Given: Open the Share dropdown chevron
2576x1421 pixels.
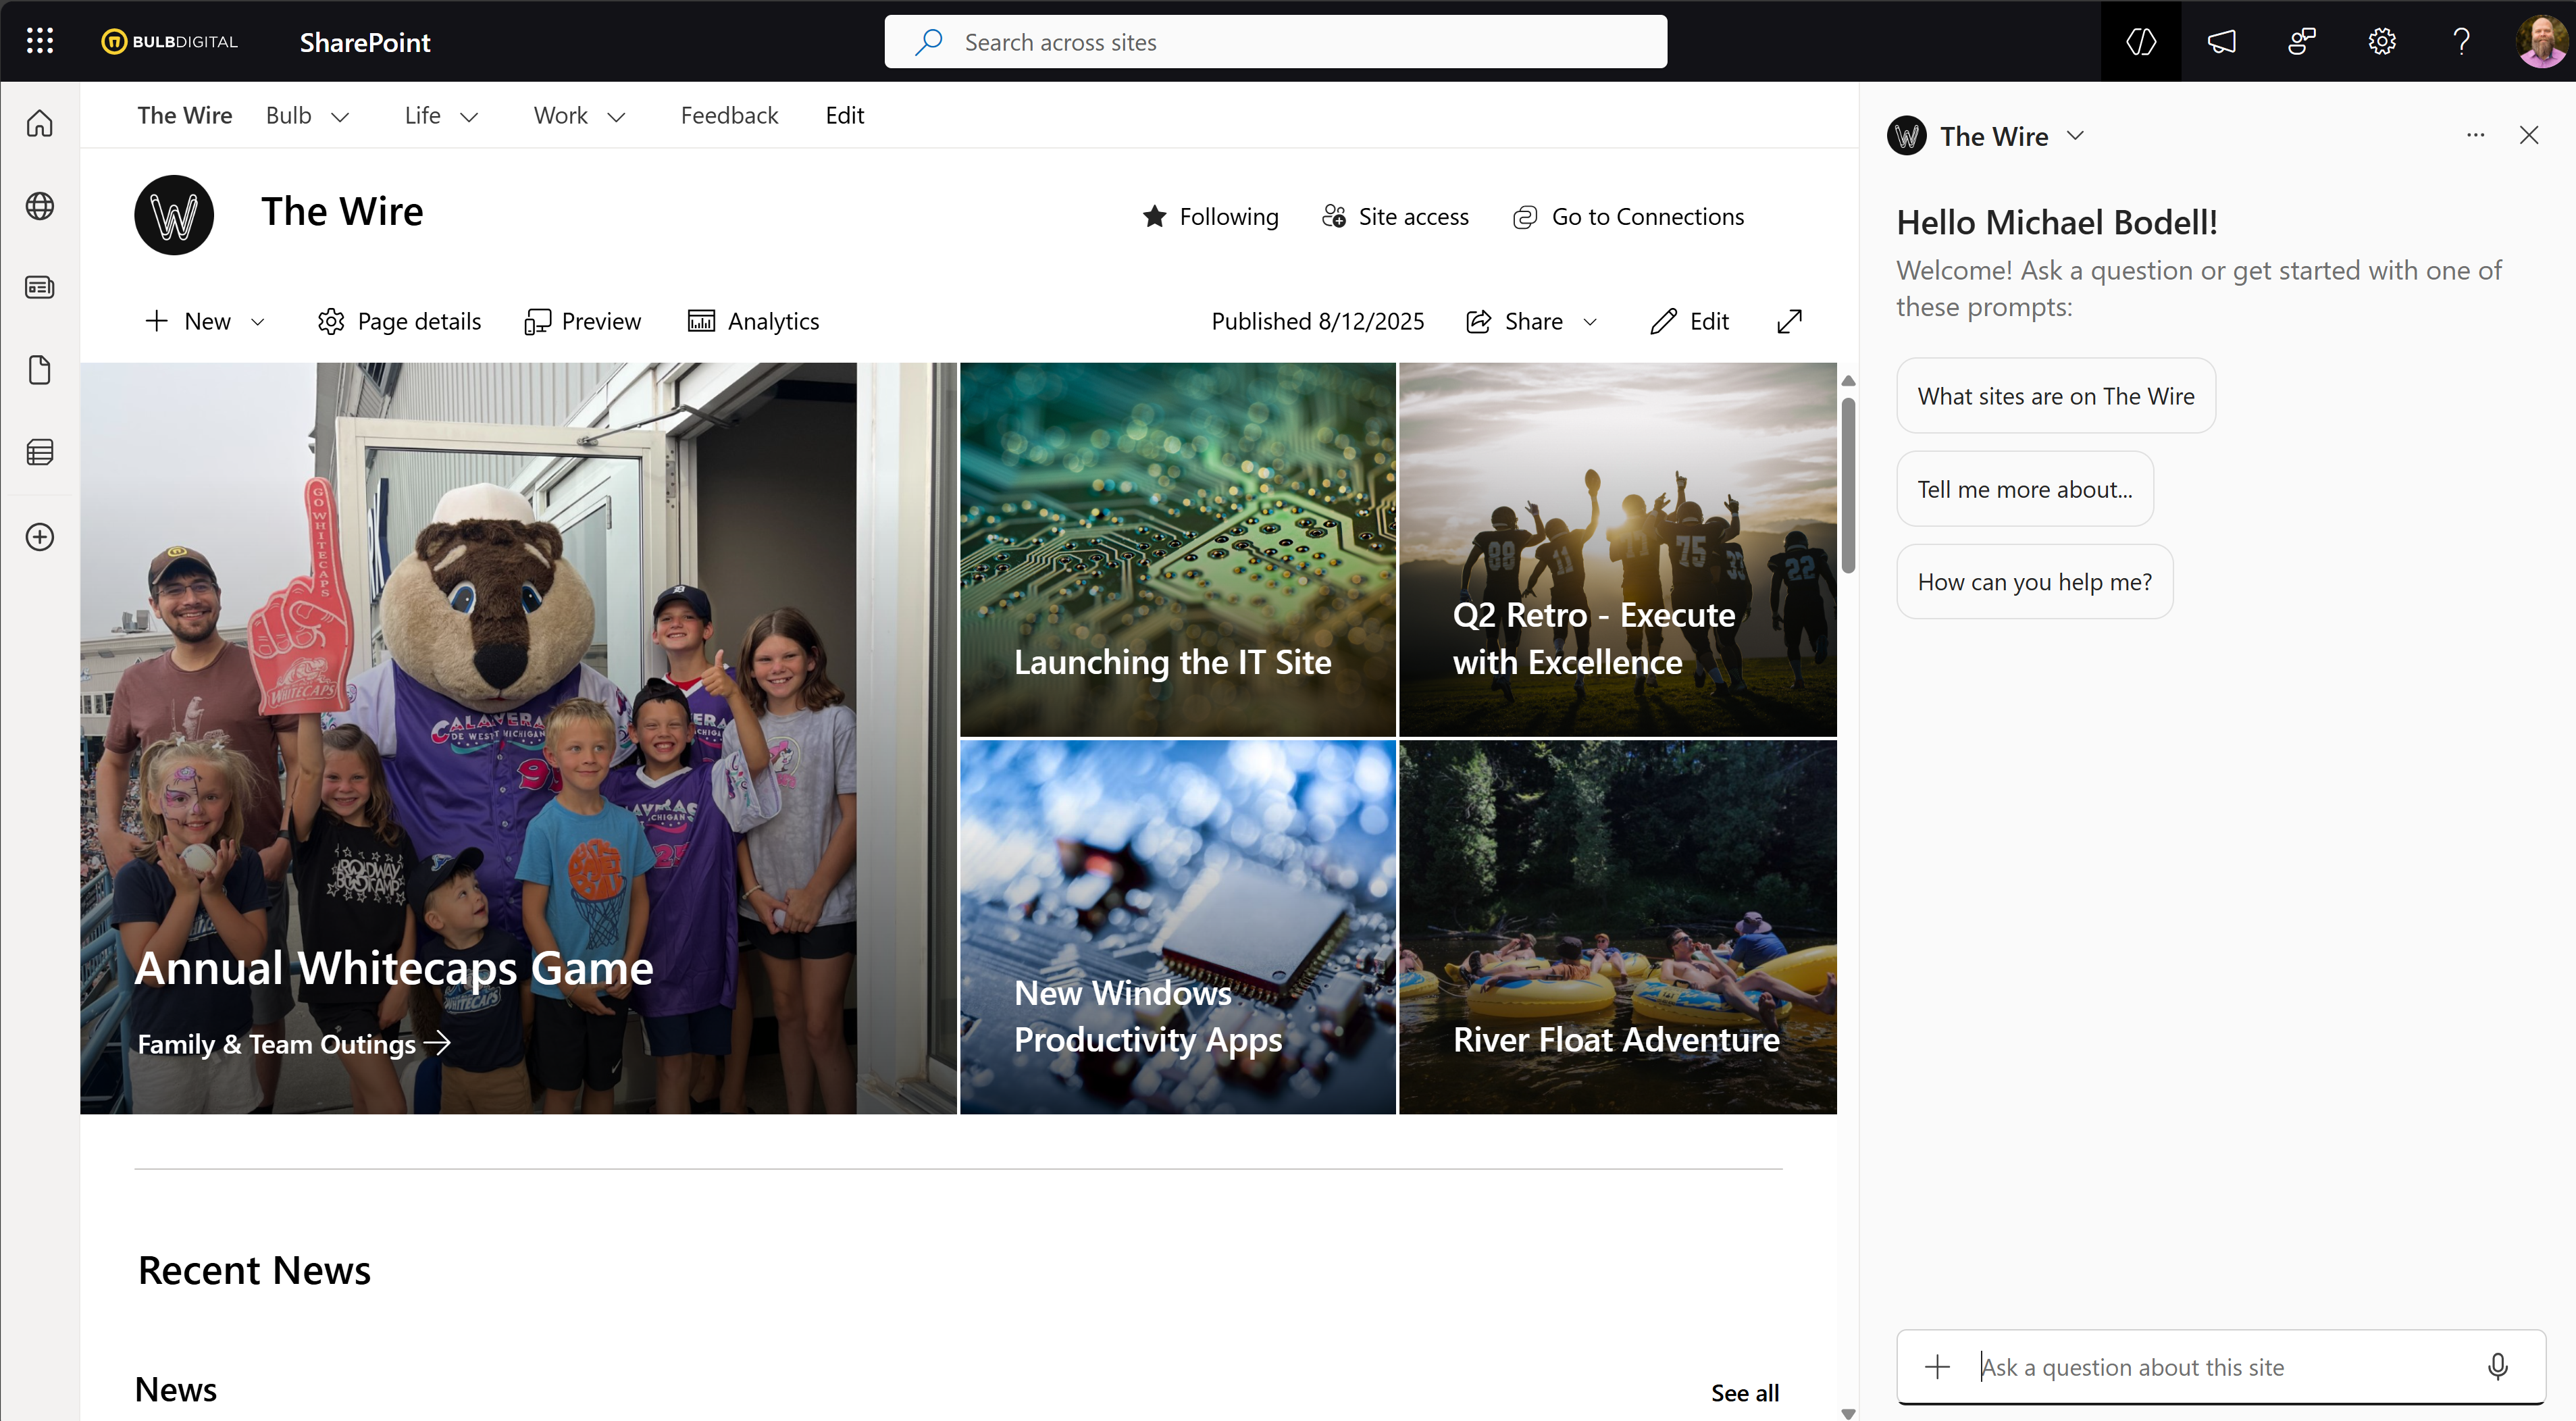Looking at the screenshot, I should click(x=1590, y=322).
